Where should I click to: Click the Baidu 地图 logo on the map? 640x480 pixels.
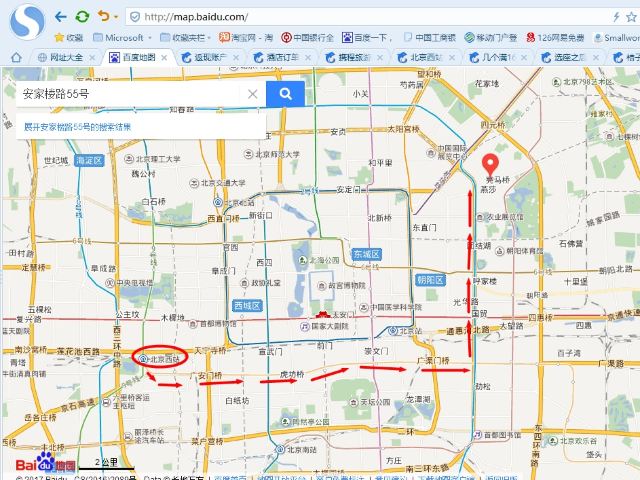pyautogui.click(x=45, y=463)
